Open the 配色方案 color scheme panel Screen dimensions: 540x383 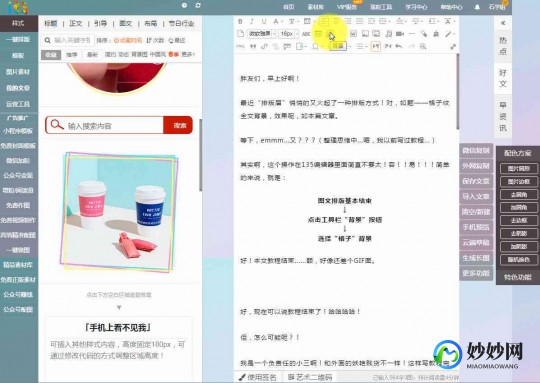pyautogui.click(x=518, y=153)
